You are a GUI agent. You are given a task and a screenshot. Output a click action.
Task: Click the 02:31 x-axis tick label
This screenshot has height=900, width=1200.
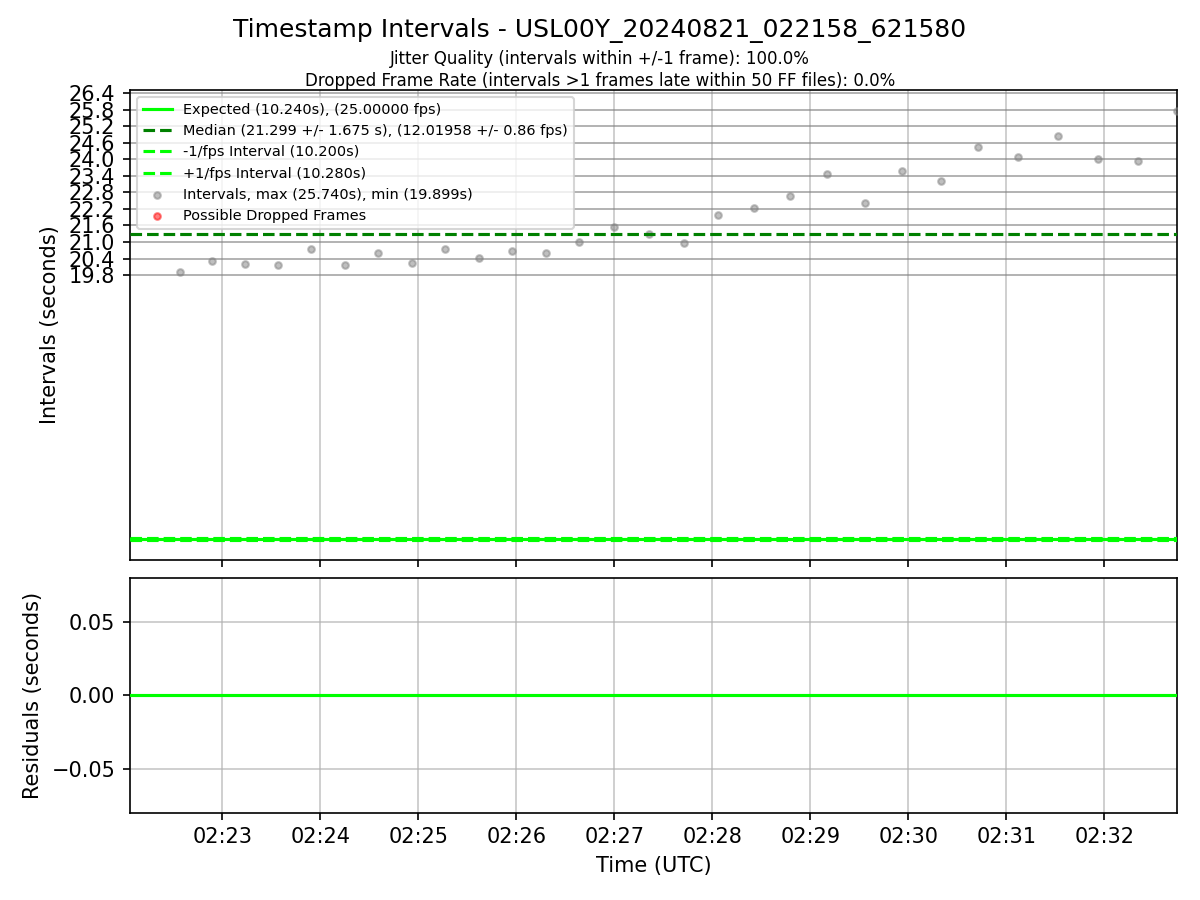(x=1006, y=836)
